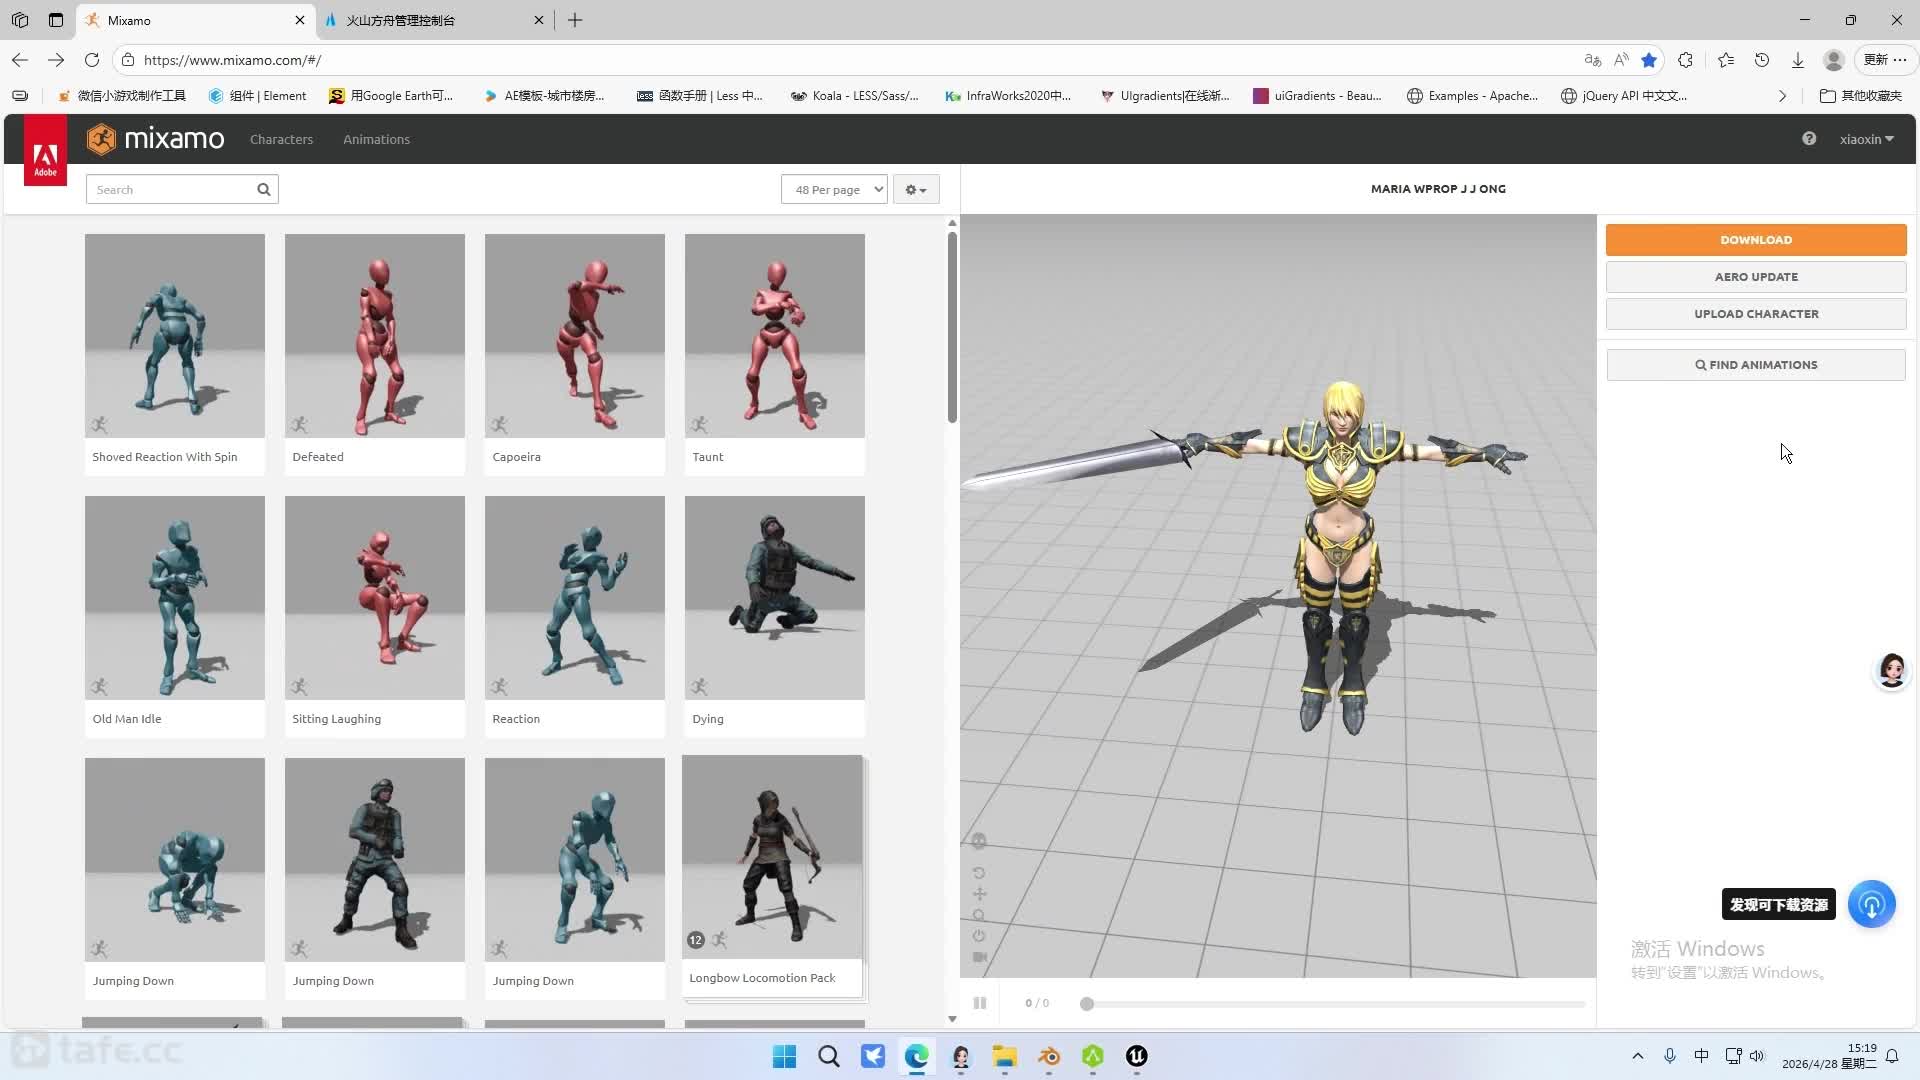1920x1080 pixels.
Task: Click the 发现可下载资源 label
Action: (x=1778, y=904)
